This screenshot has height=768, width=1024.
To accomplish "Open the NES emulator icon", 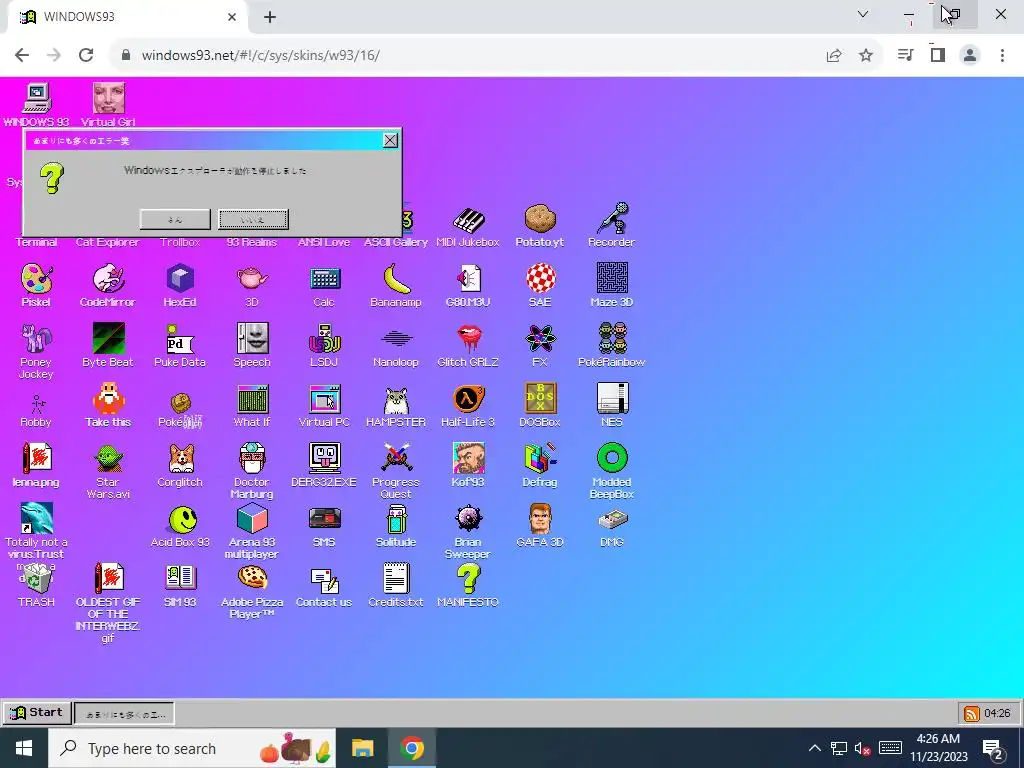I will [x=612, y=399].
